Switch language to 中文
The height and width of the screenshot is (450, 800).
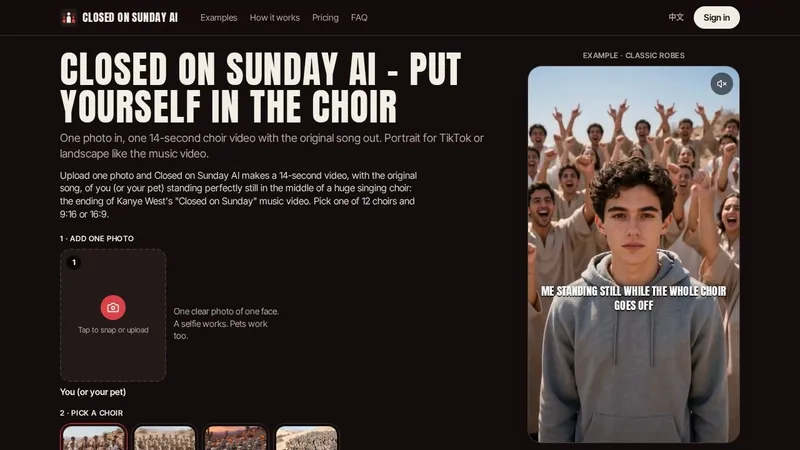click(676, 17)
